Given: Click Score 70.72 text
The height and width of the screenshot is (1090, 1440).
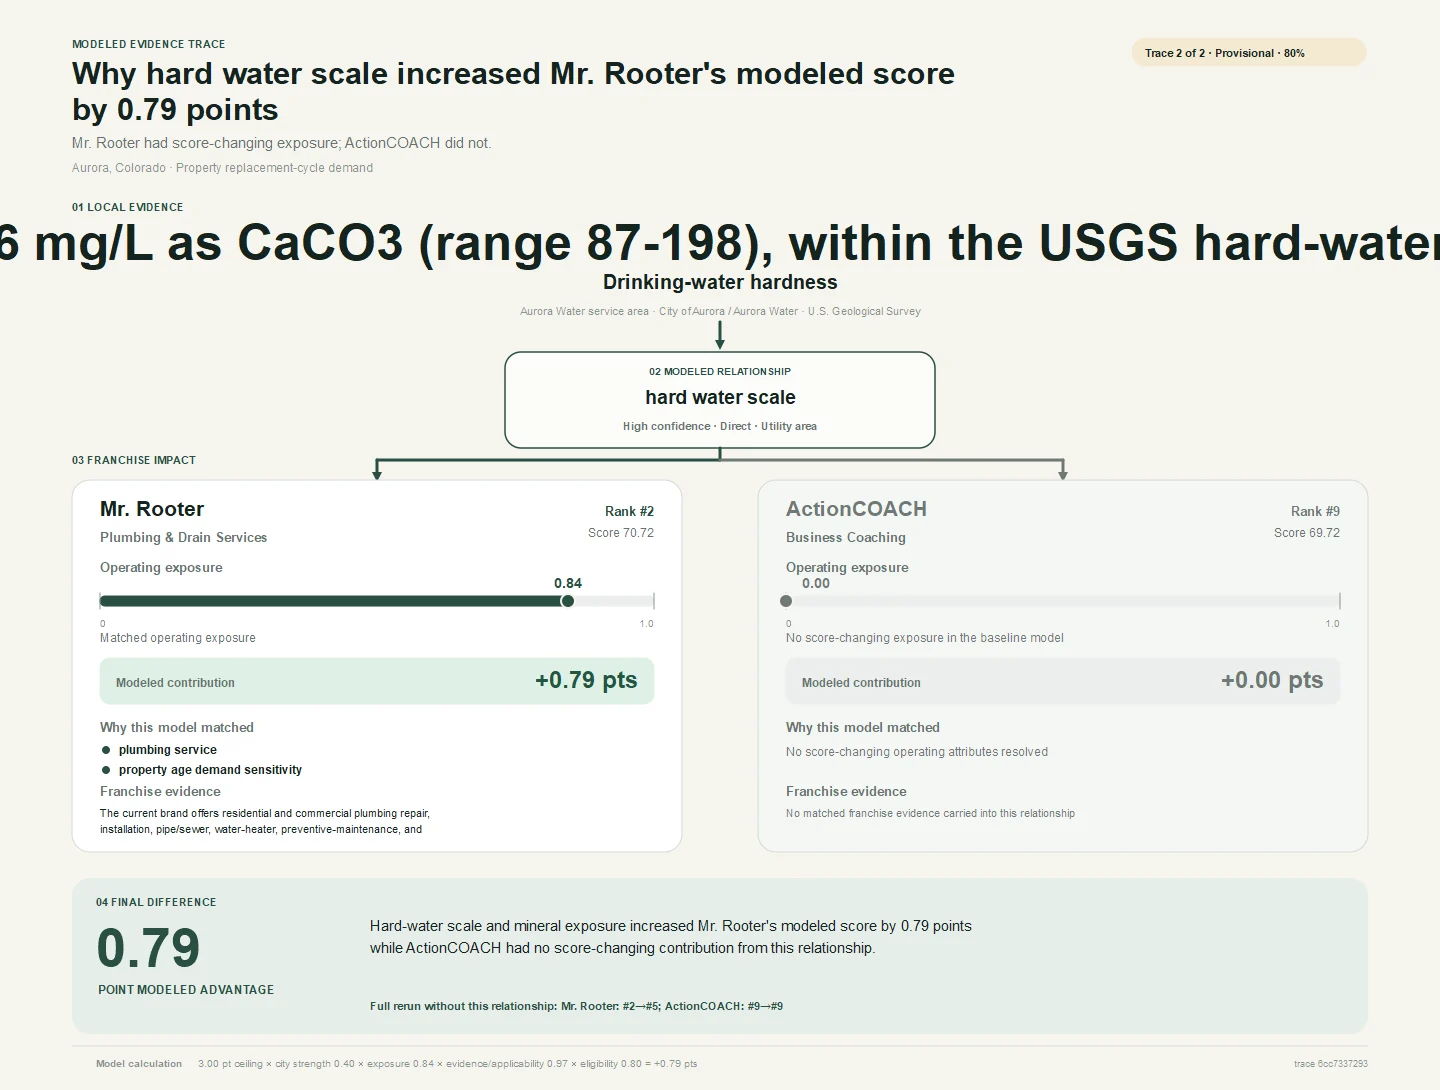Looking at the screenshot, I should (x=621, y=533).
